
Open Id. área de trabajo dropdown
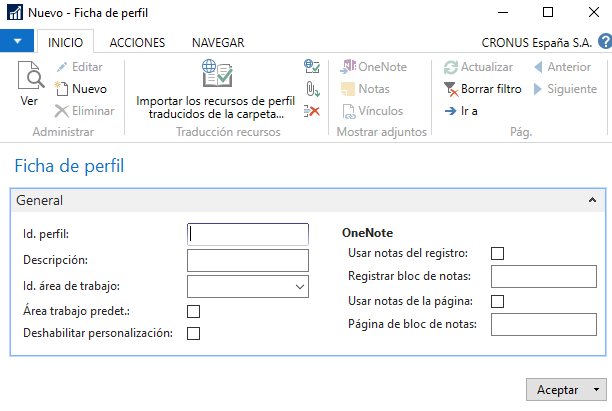(x=300, y=287)
